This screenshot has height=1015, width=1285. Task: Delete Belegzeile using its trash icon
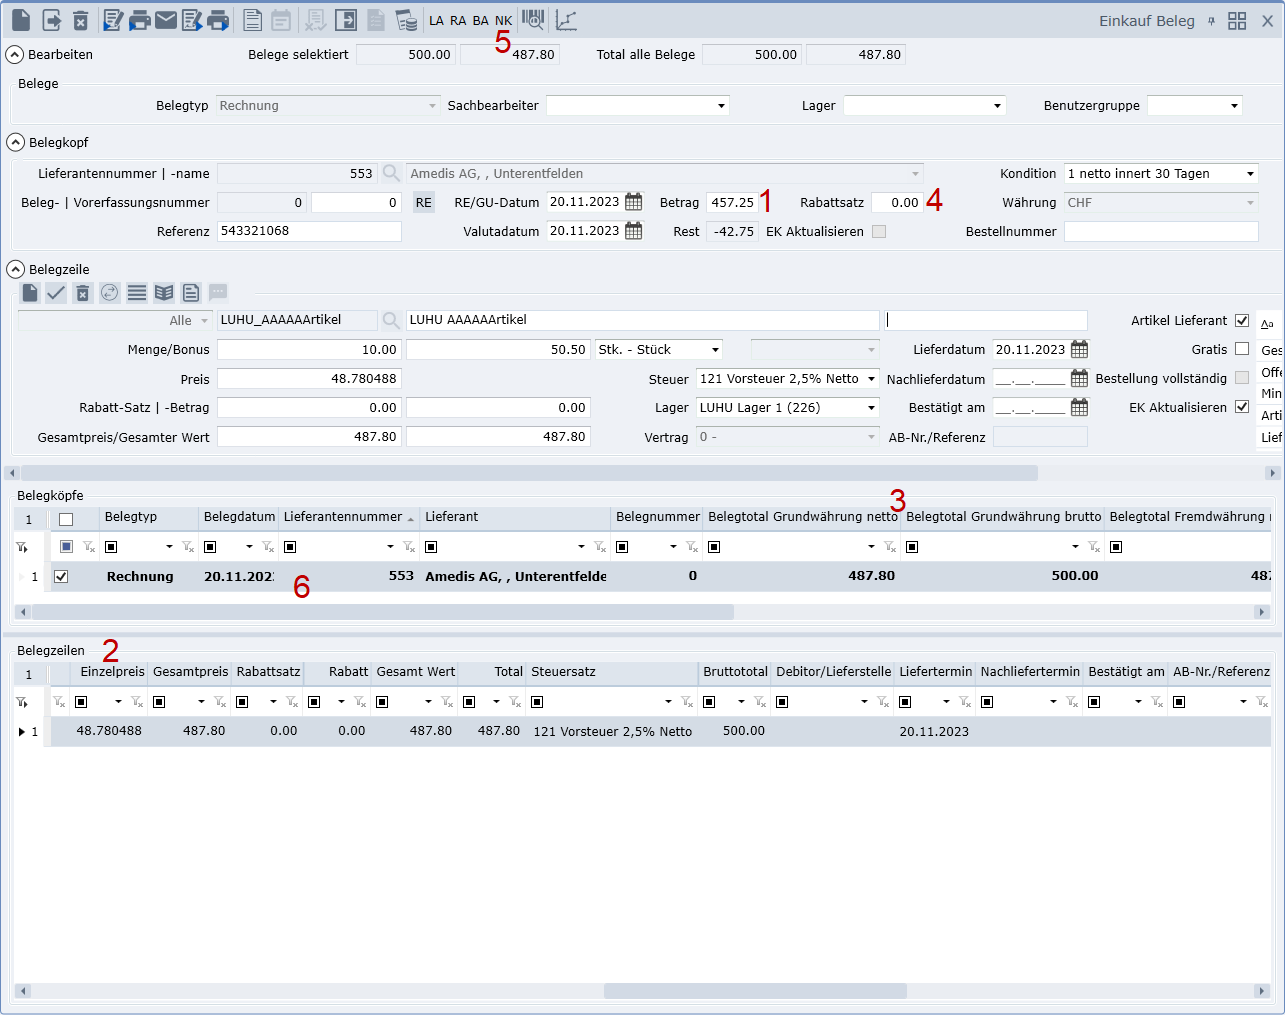83,293
